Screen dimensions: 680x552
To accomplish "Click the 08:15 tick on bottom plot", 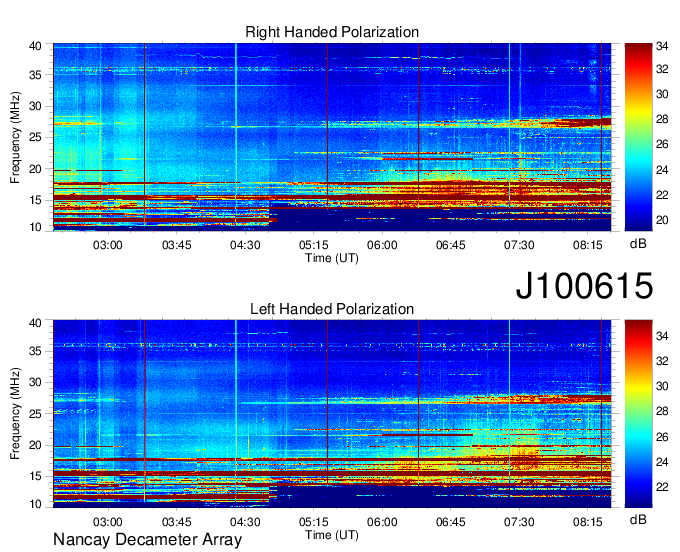I will pos(588,522).
